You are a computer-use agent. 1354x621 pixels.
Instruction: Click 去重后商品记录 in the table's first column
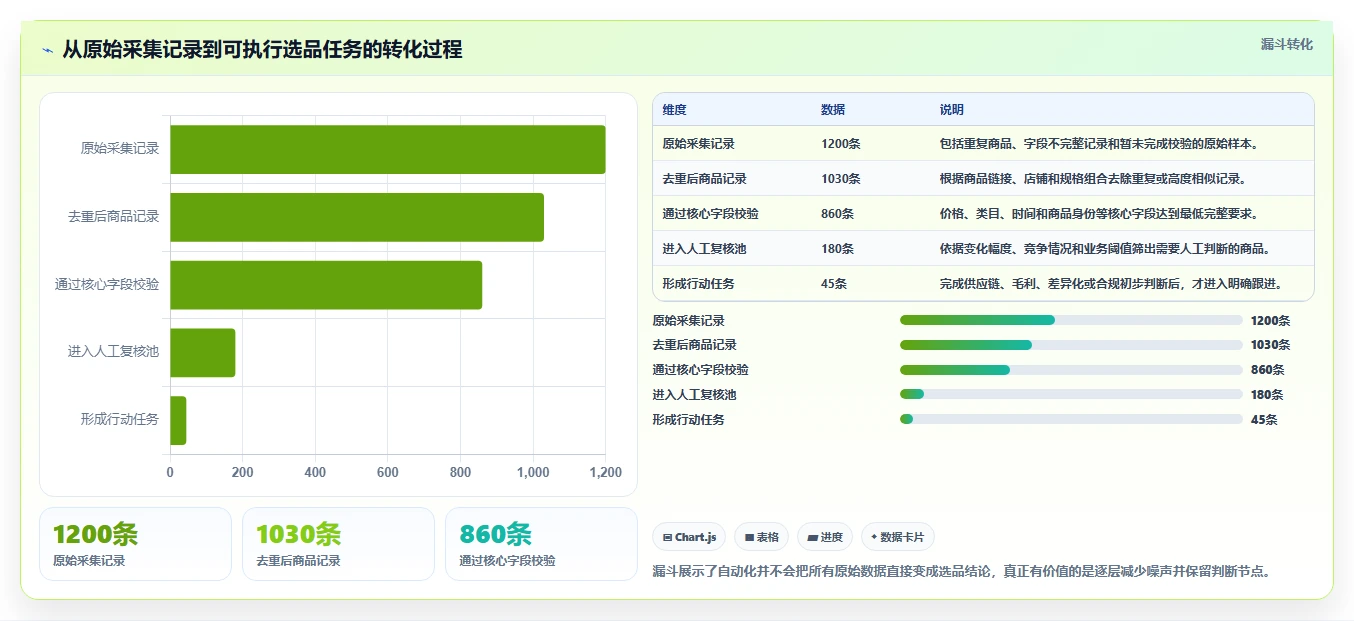point(704,179)
